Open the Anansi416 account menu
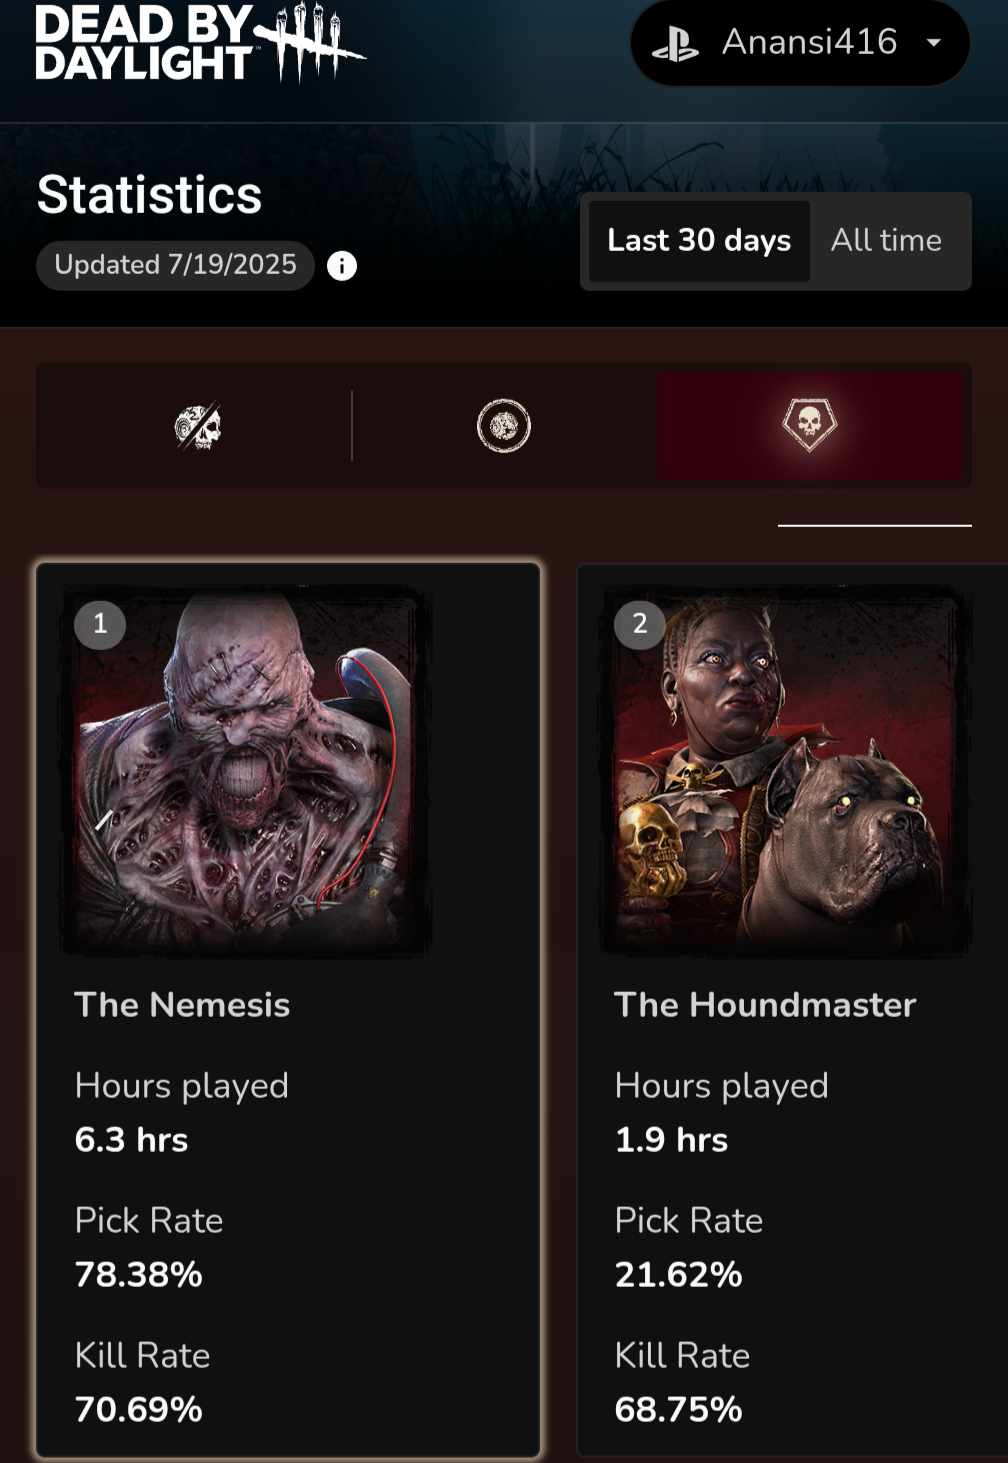The height and width of the screenshot is (1463, 1008). [800, 43]
